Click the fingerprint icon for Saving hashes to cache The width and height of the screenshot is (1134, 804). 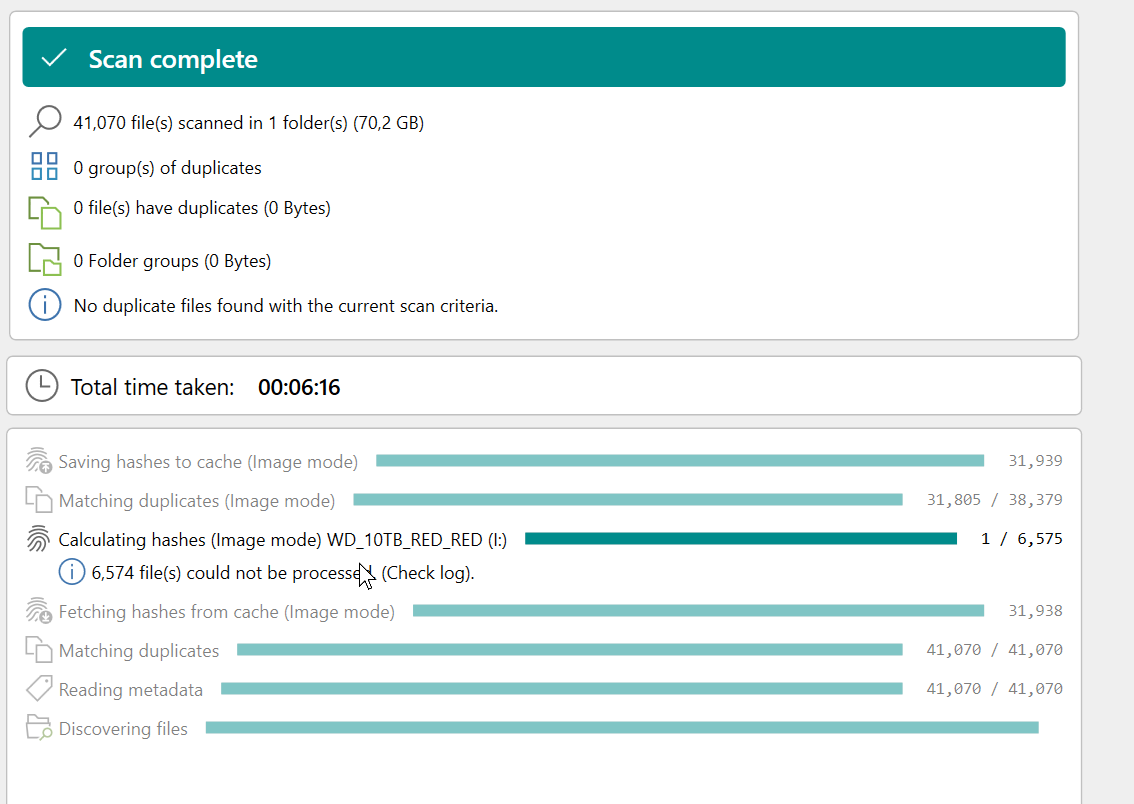39,461
